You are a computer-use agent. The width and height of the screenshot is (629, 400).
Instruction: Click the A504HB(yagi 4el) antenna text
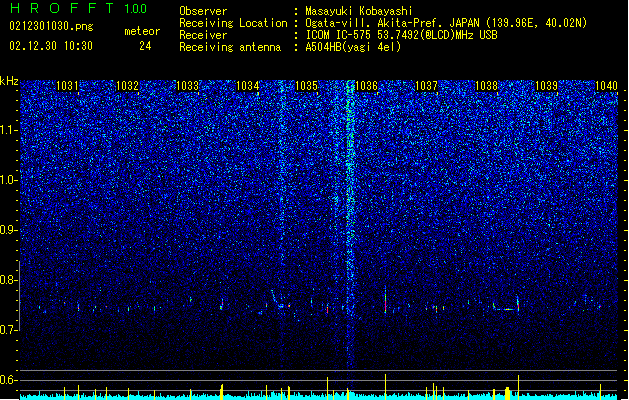353,47
